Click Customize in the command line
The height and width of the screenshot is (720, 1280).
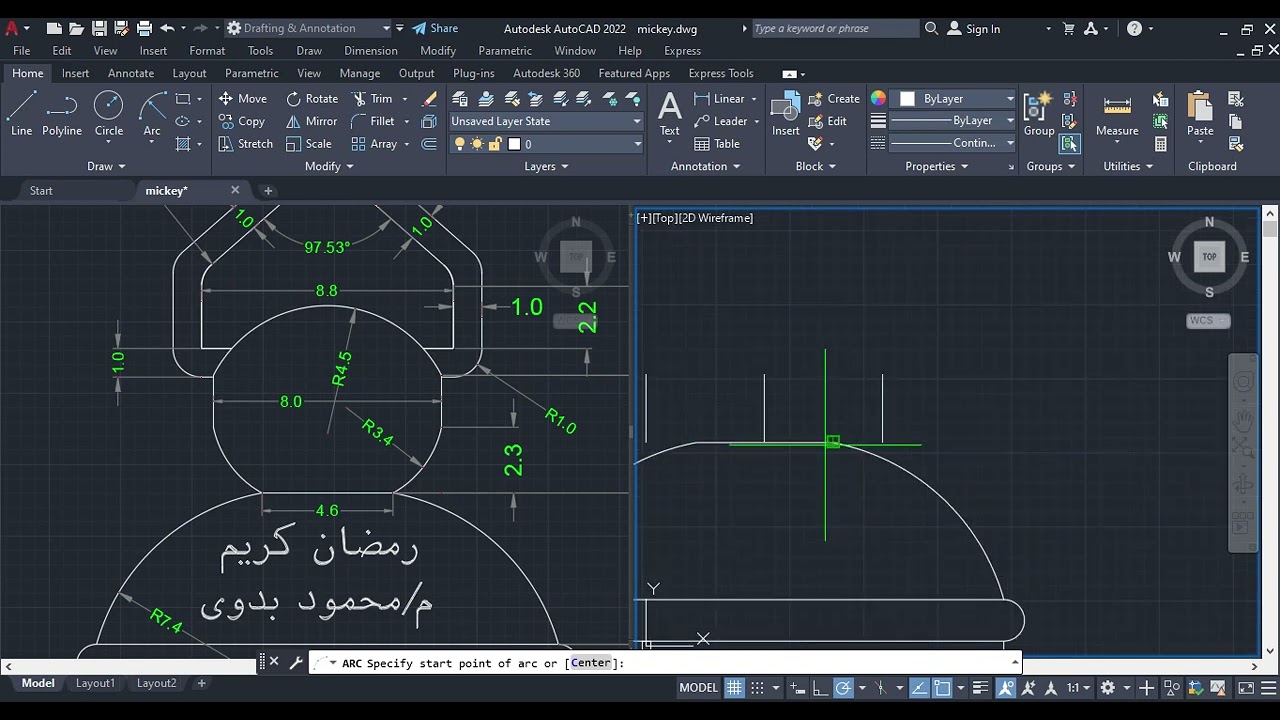click(296, 662)
